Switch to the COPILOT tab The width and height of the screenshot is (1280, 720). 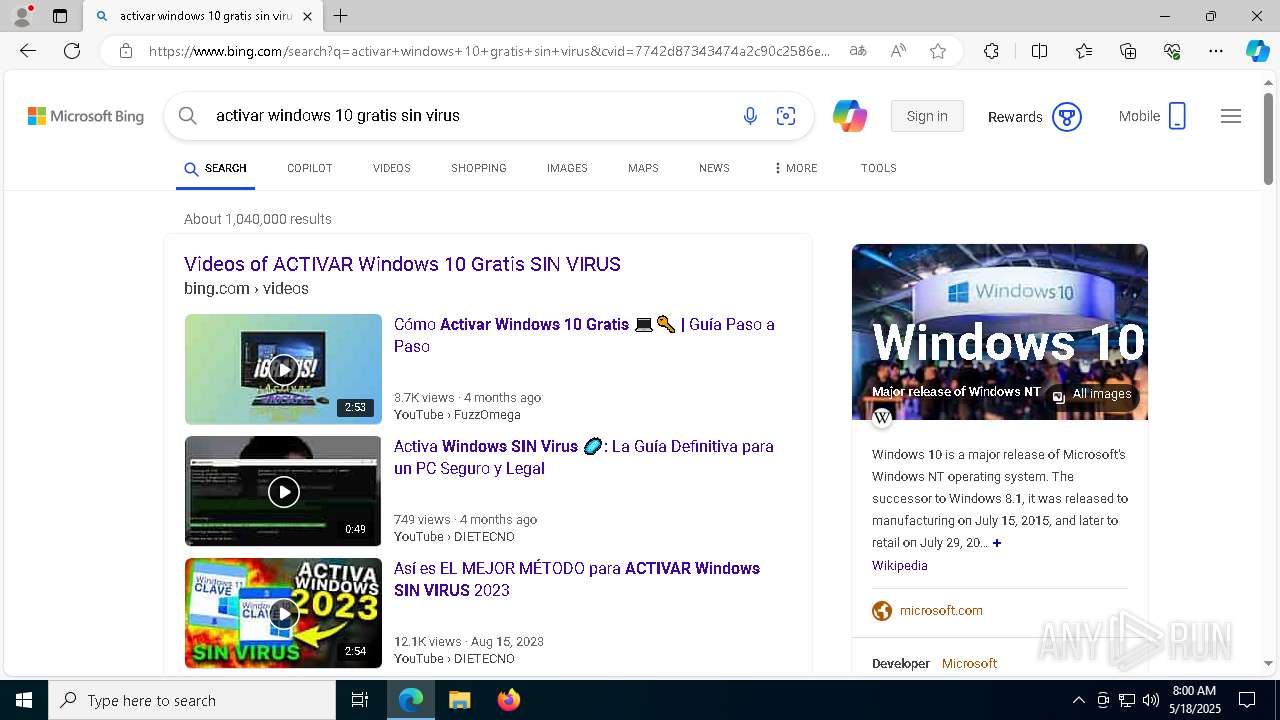310,168
